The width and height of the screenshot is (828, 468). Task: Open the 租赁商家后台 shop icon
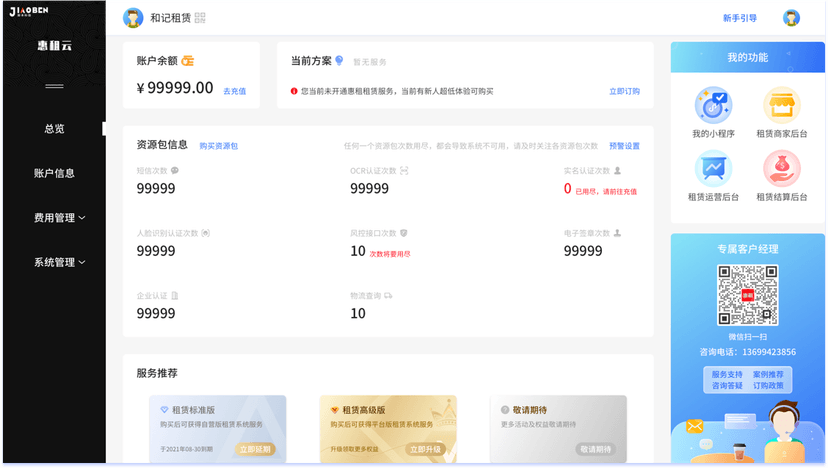[781, 106]
